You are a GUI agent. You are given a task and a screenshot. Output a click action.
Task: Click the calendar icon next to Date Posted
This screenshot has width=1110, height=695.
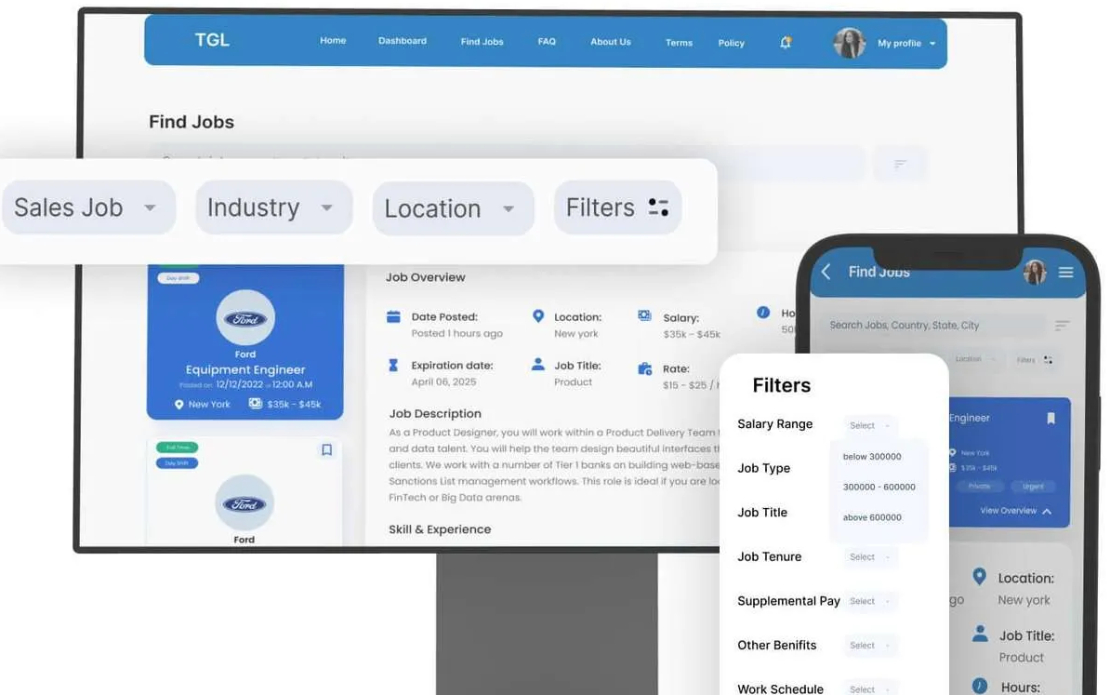[x=394, y=316]
